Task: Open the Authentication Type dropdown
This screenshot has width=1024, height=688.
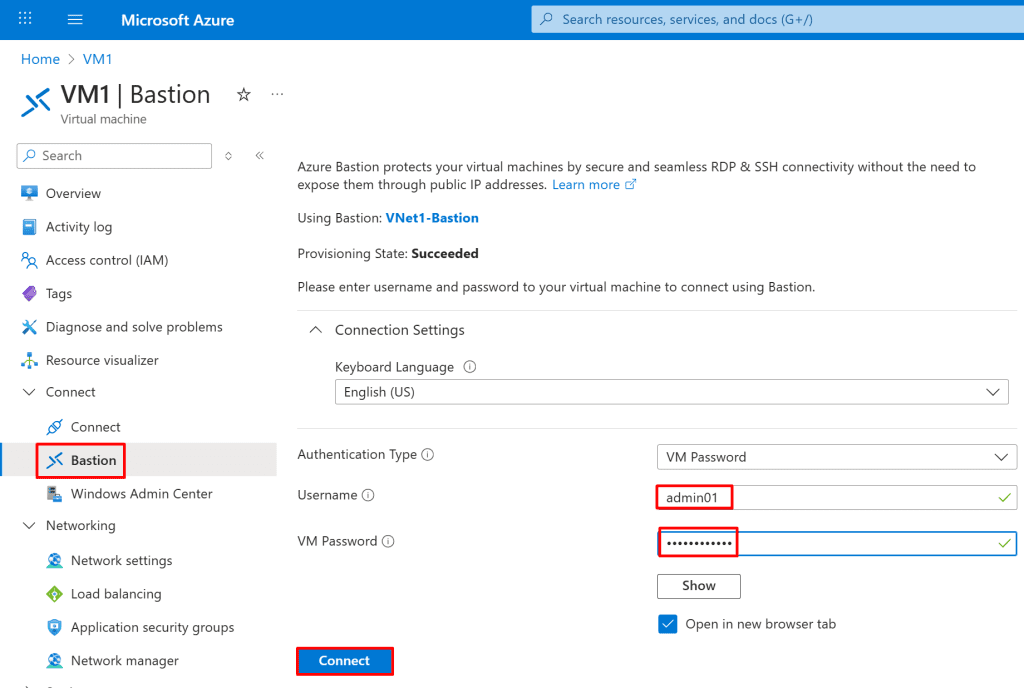Action: [x=836, y=457]
